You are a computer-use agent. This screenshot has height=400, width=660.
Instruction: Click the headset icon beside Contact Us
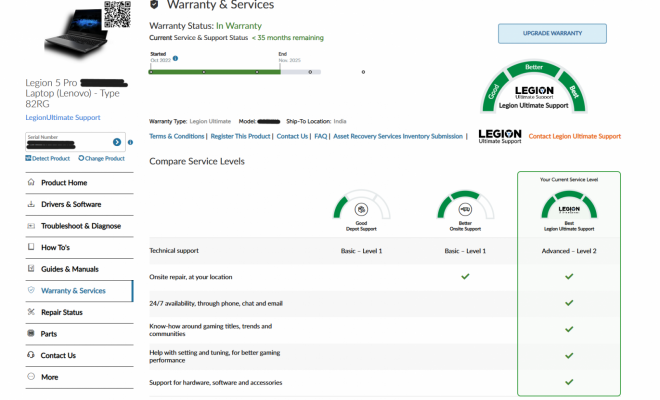pos(31,355)
